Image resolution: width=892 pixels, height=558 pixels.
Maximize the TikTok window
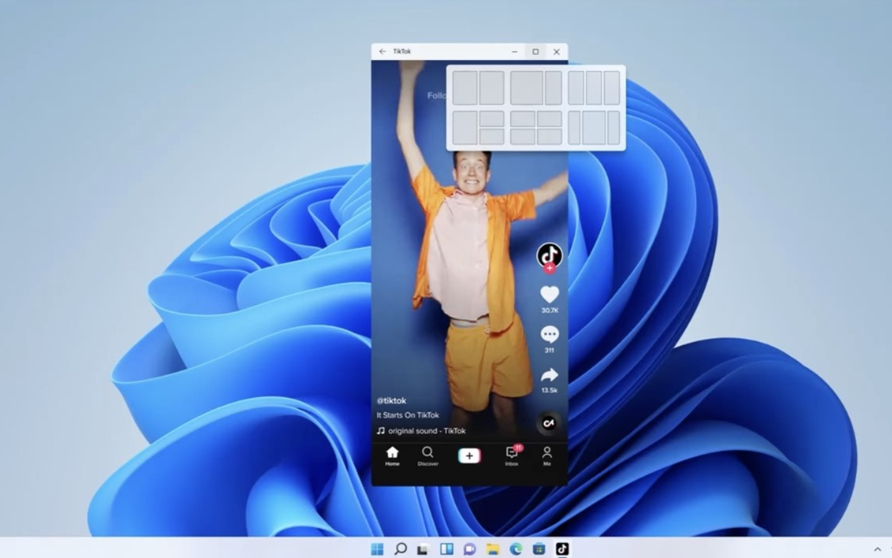pyautogui.click(x=535, y=52)
